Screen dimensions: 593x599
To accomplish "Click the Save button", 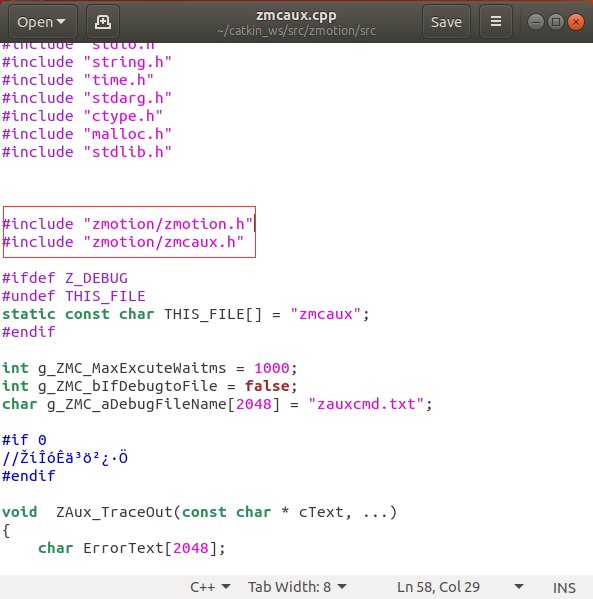I will coord(446,22).
